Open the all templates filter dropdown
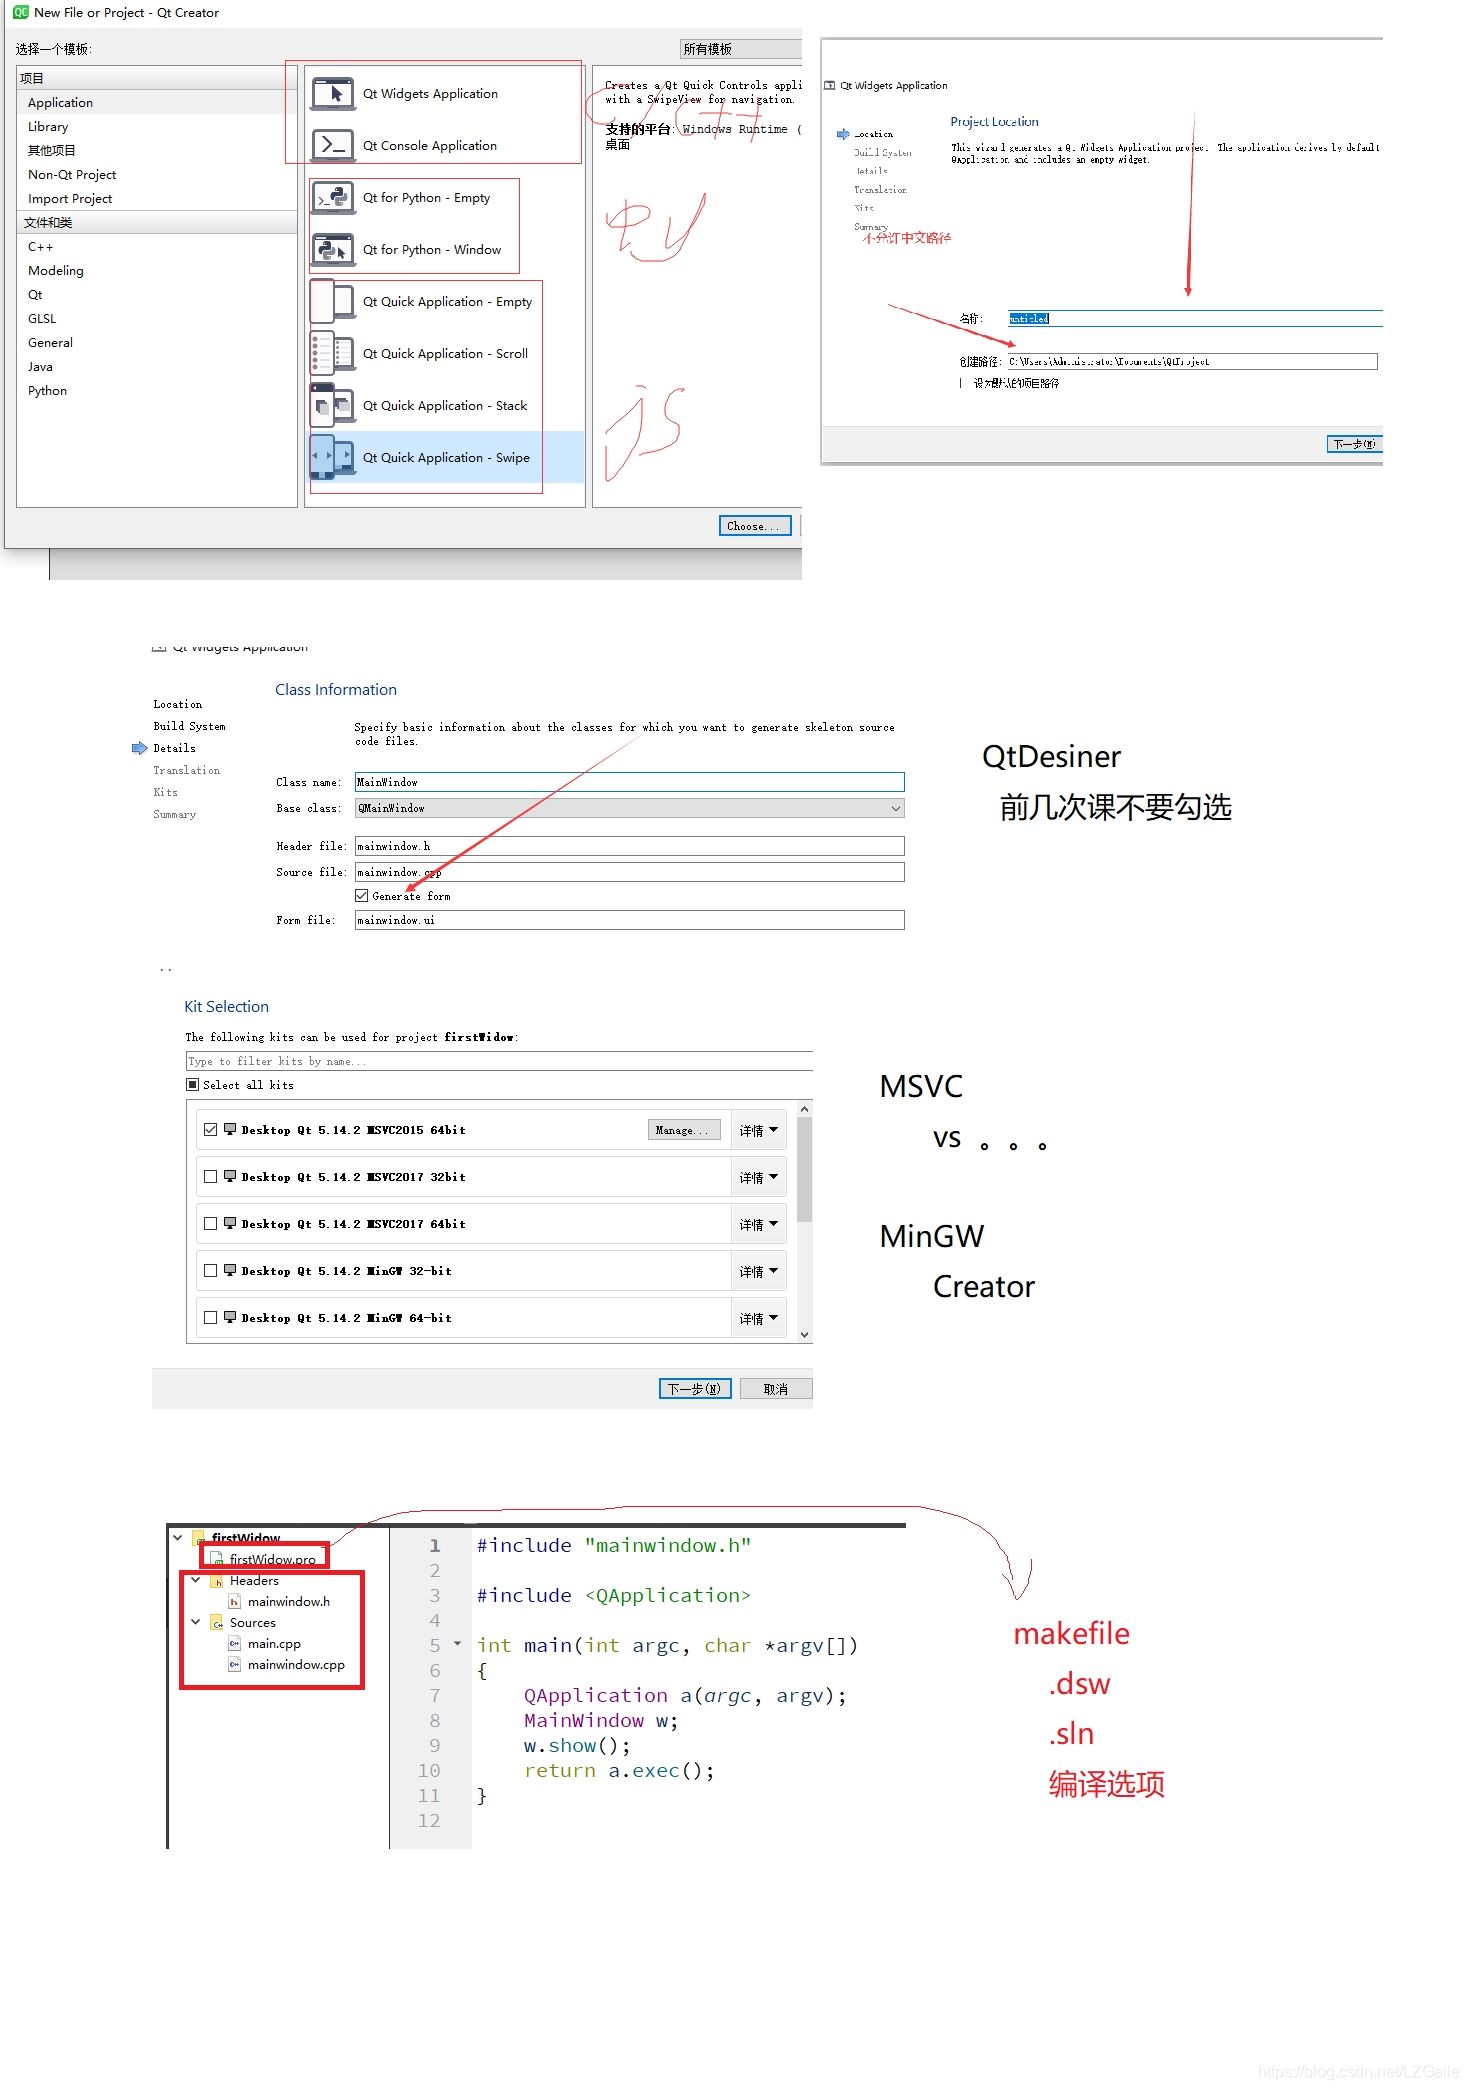The width and height of the screenshot is (1469, 2090). click(741, 49)
